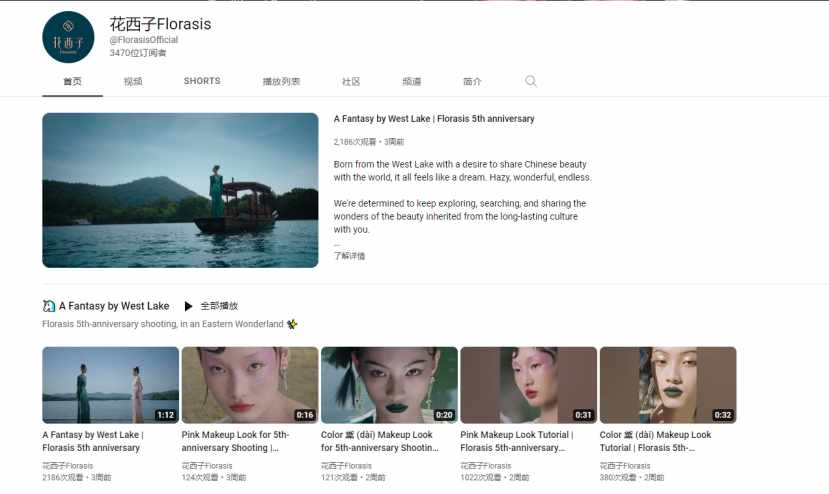Click the @FlorasisOfficial handle
The width and height of the screenshot is (829, 494).
[x=144, y=40]
